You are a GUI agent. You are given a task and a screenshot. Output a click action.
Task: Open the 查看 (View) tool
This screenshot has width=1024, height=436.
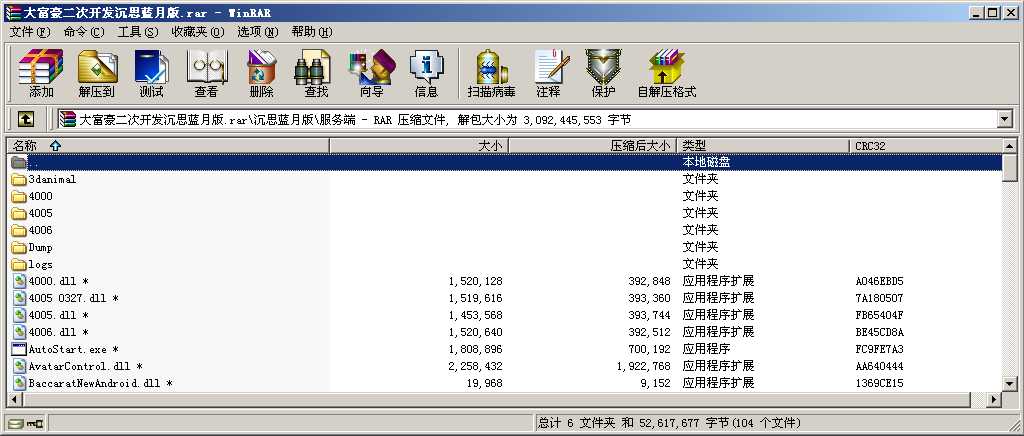(x=207, y=73)
